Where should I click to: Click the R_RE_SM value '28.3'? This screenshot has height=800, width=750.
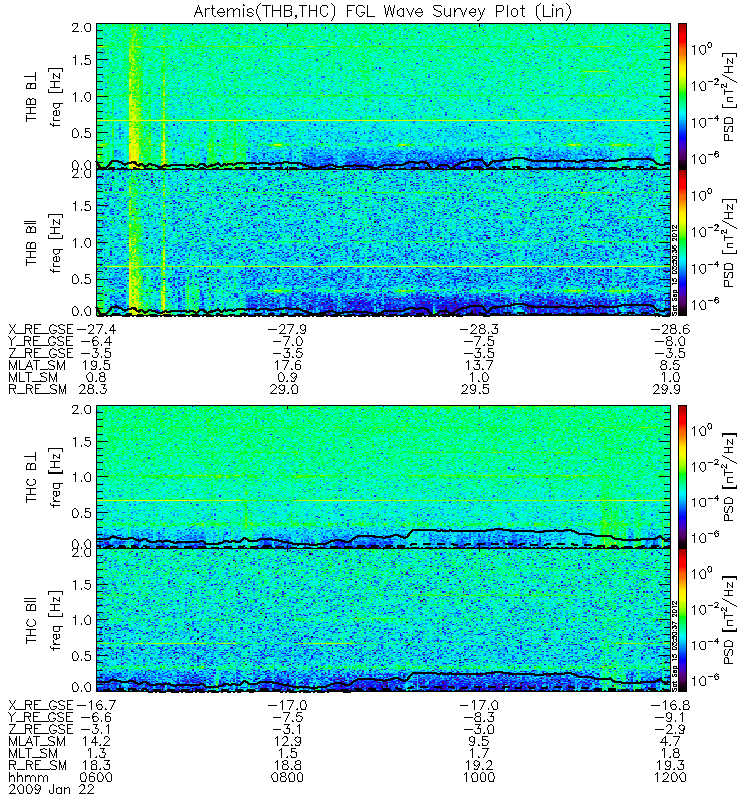tap(93, 389)
